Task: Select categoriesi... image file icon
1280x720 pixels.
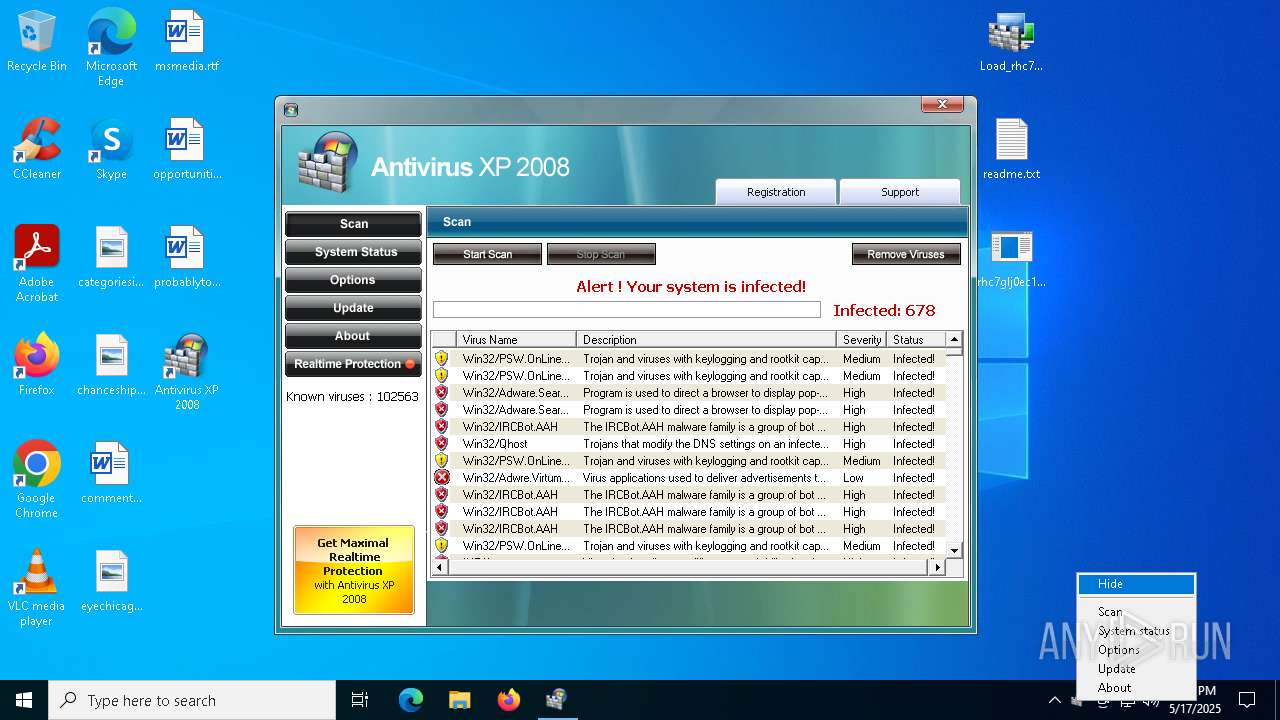Action: [111, 257]
